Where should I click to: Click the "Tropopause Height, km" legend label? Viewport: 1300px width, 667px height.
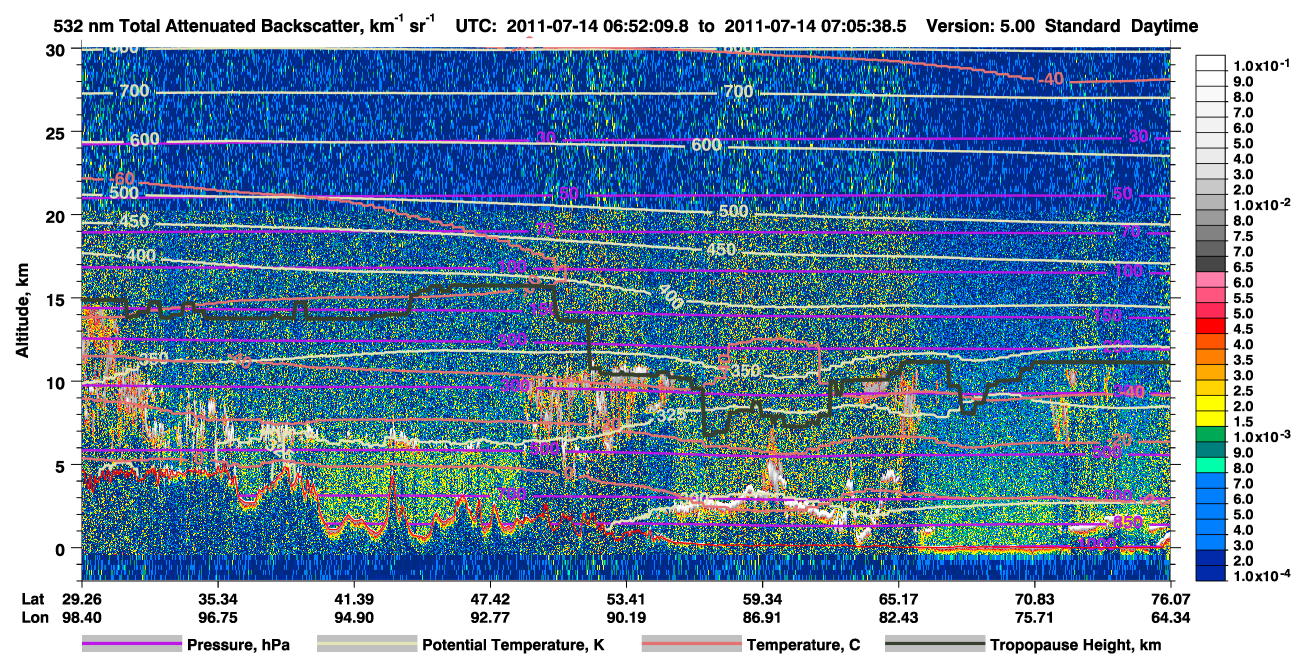[1076, 645]
